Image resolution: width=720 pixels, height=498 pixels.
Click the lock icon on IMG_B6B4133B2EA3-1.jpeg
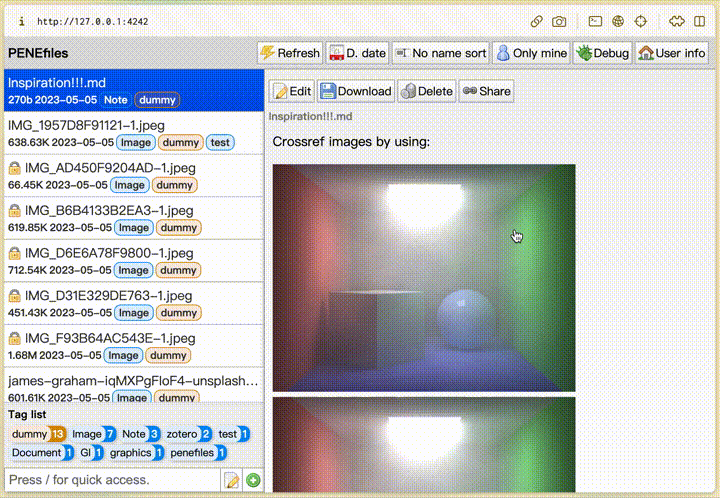tap(15, 211)
